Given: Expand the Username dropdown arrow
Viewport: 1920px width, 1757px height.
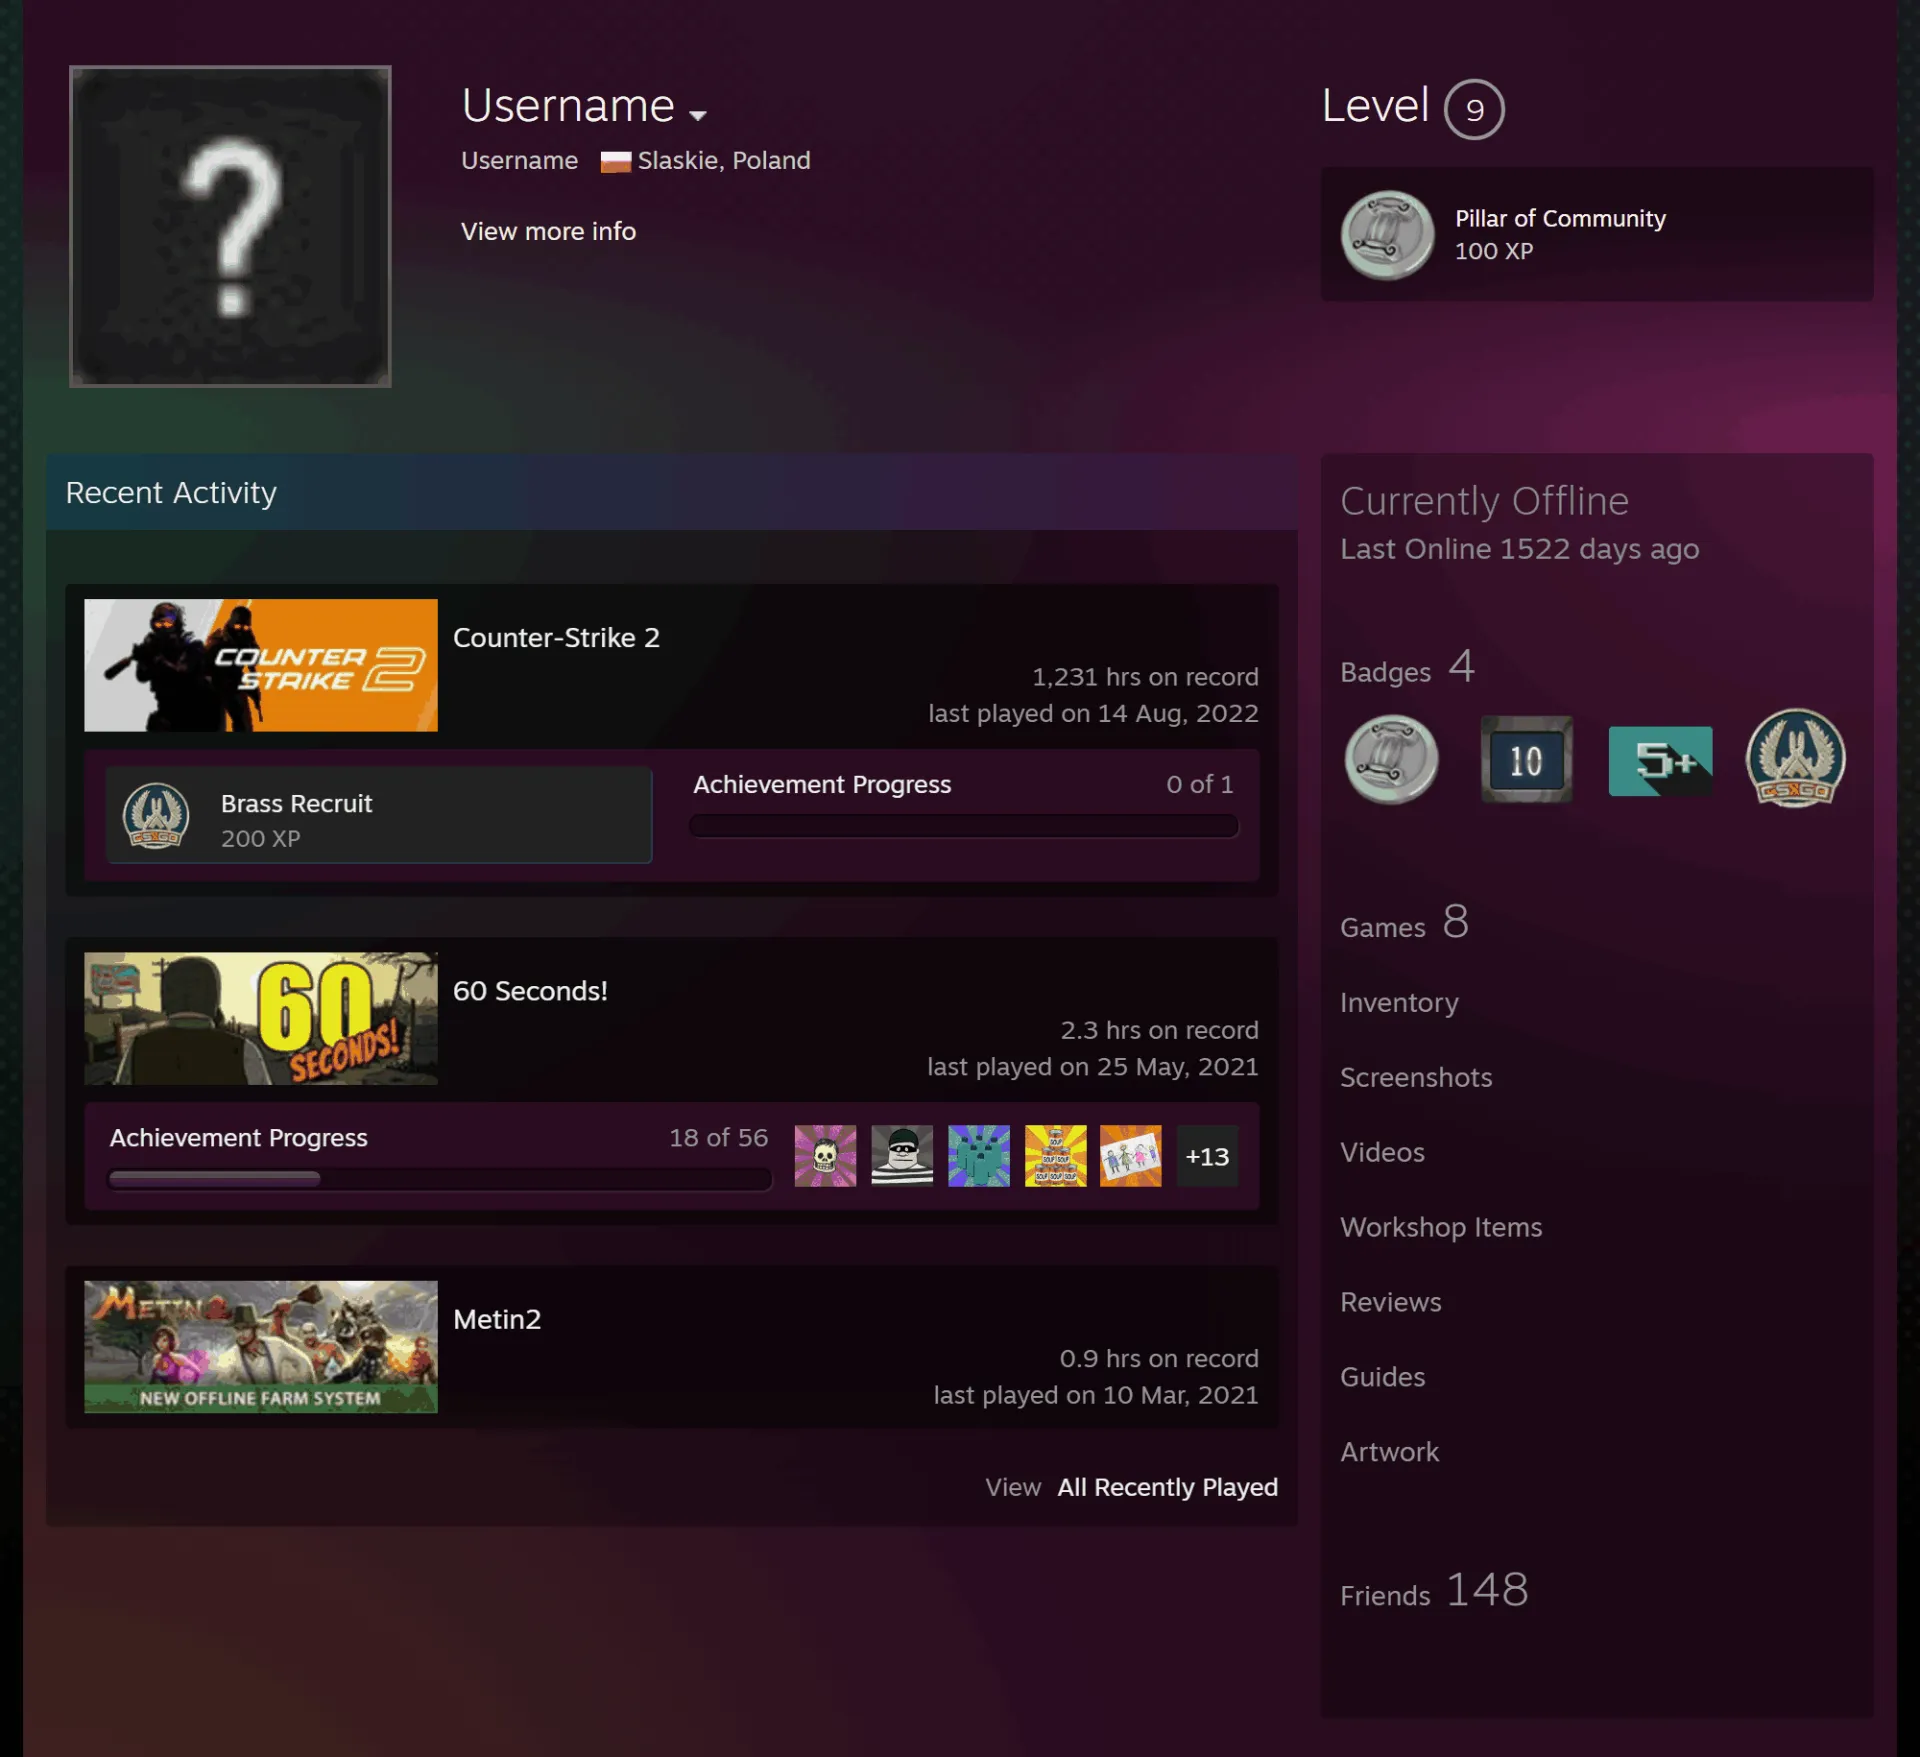Looking at the screenshot, I should point(698,115).
